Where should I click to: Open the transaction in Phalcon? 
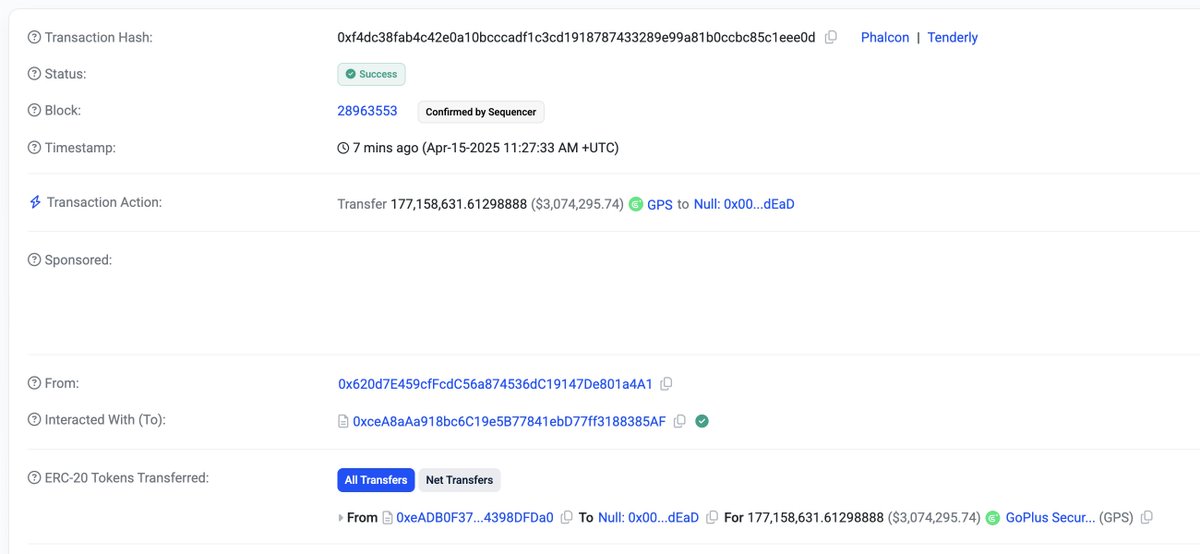885,38
